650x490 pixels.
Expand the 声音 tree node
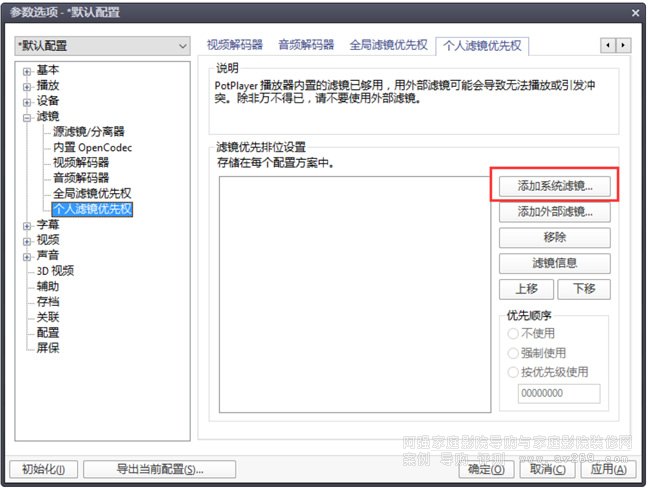coord(27,257)
